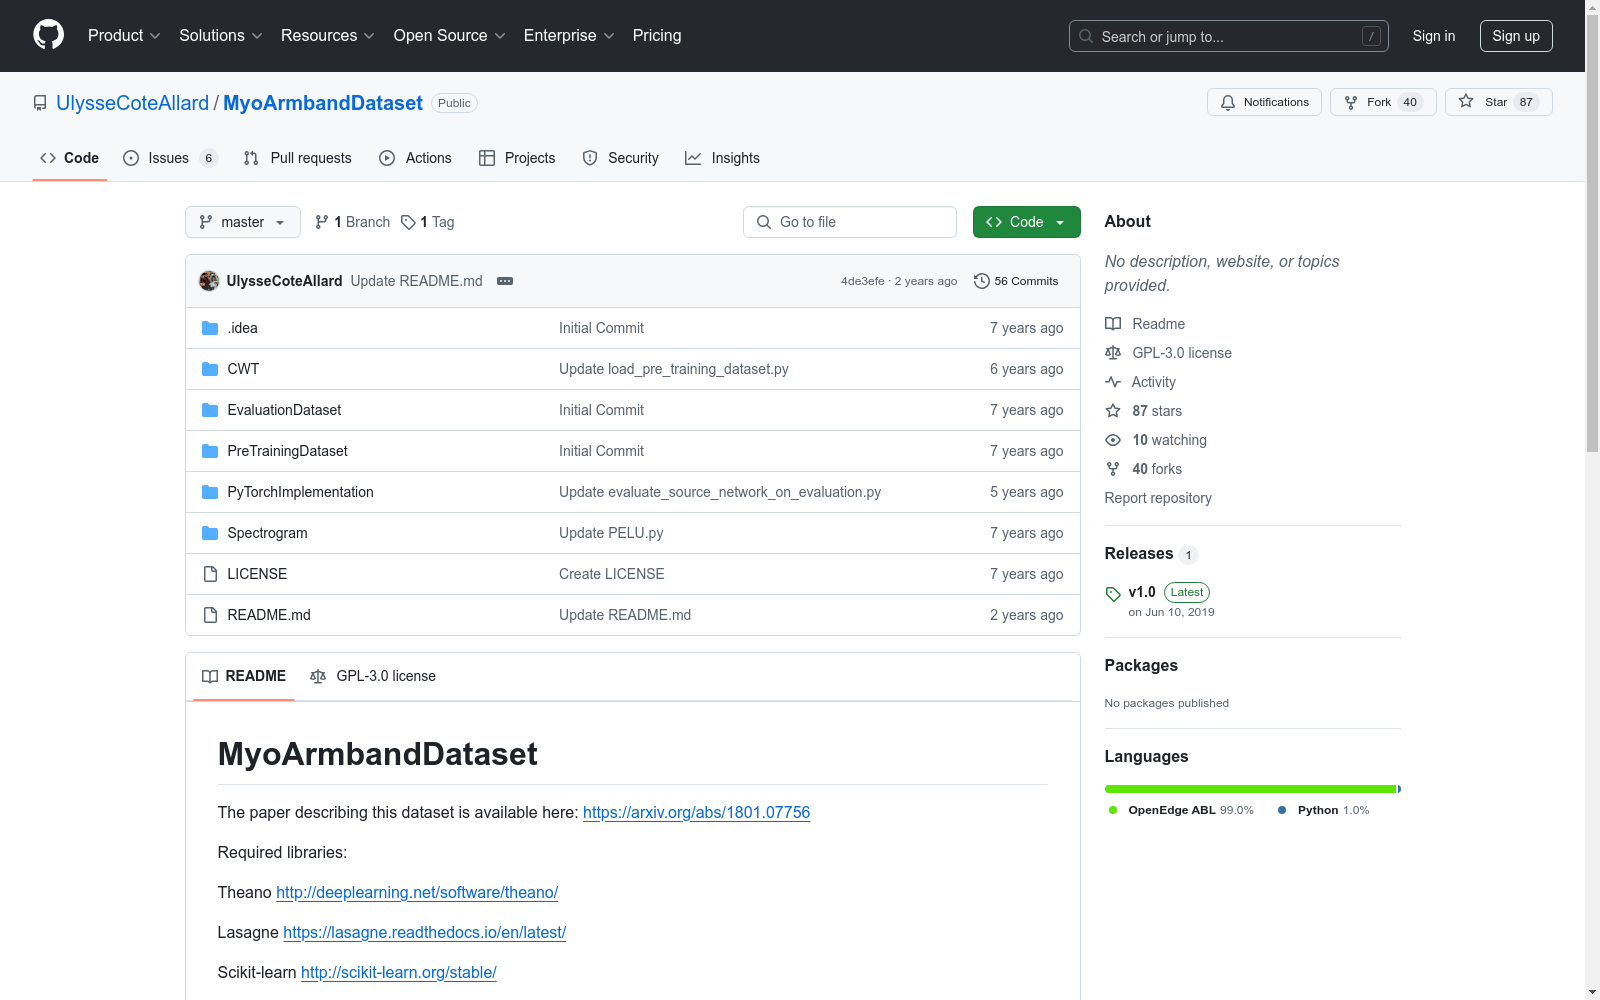The height and width of the screenshot is (1000, 1600).
Task: Click the Python blue language dot
Action: [1282, 810]
